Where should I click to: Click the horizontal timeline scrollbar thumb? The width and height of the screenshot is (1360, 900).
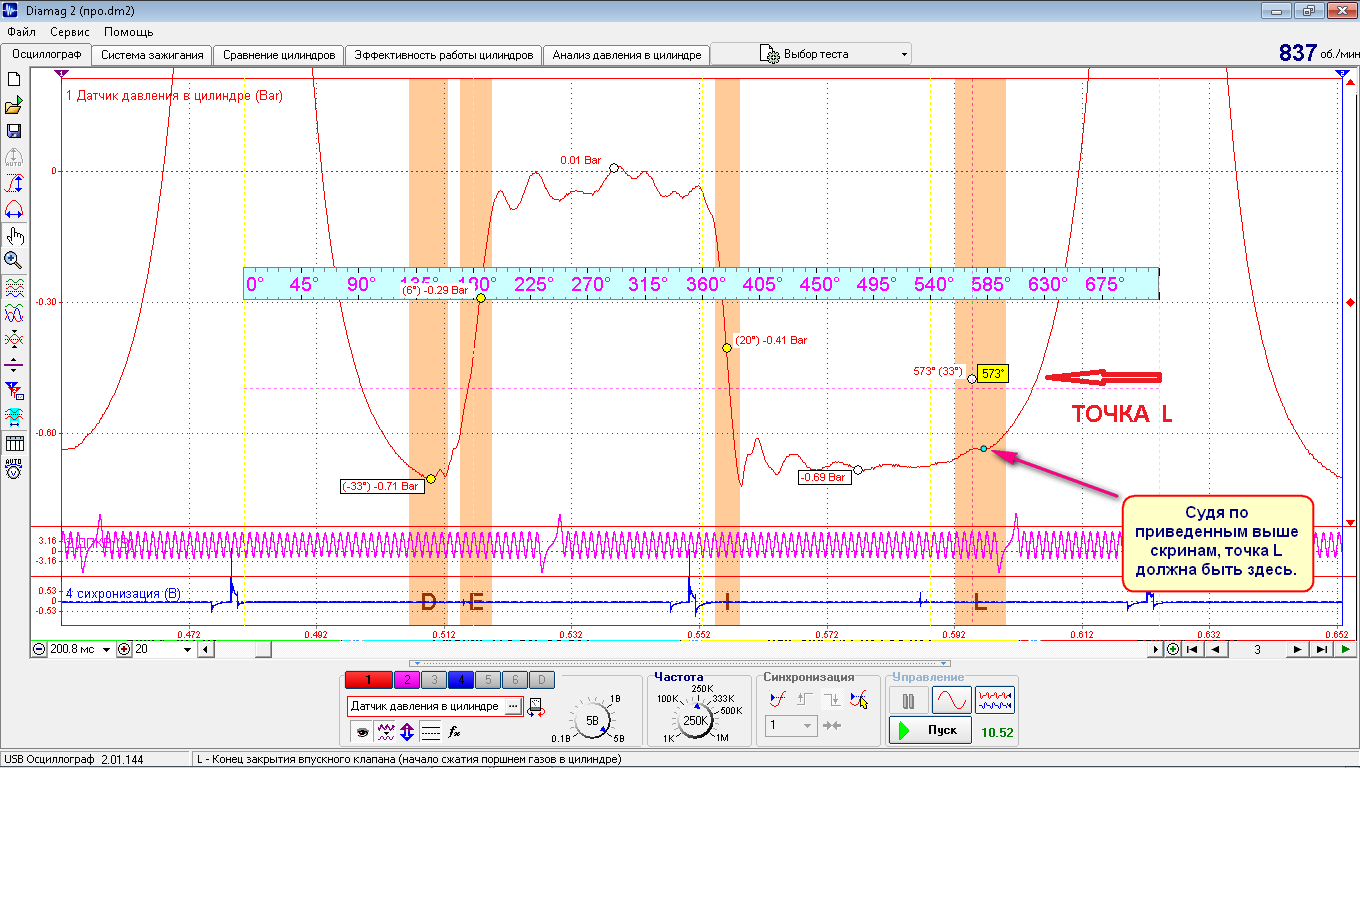click(262, 650)
